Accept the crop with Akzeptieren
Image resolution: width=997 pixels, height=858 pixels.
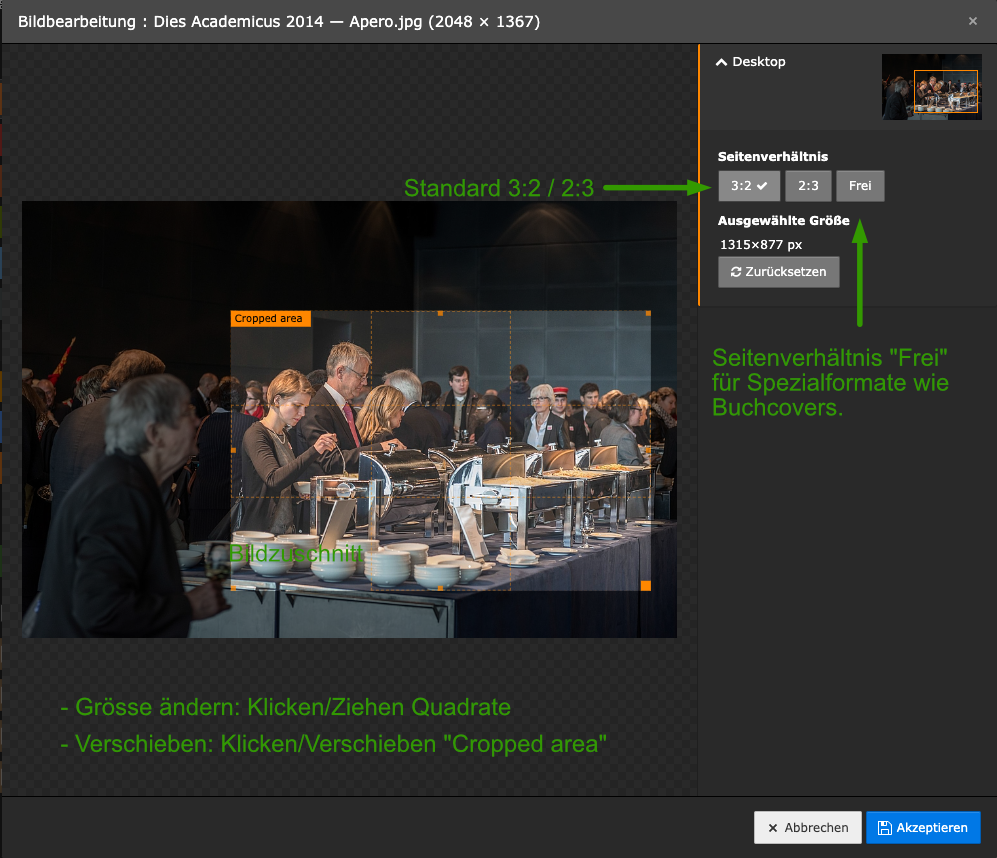tap(923, 827)
